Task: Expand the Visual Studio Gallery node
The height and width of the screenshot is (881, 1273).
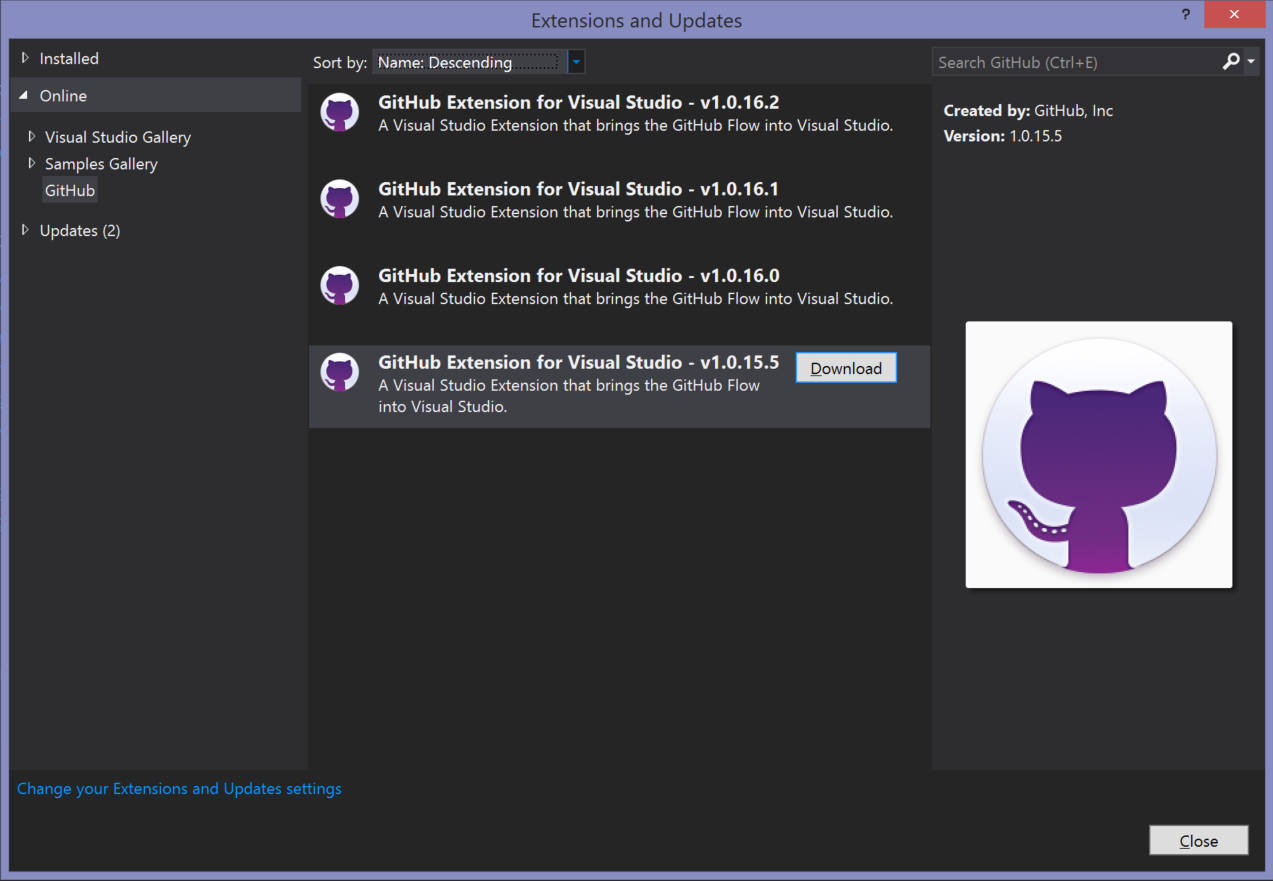Action: [x=32, y=137]
